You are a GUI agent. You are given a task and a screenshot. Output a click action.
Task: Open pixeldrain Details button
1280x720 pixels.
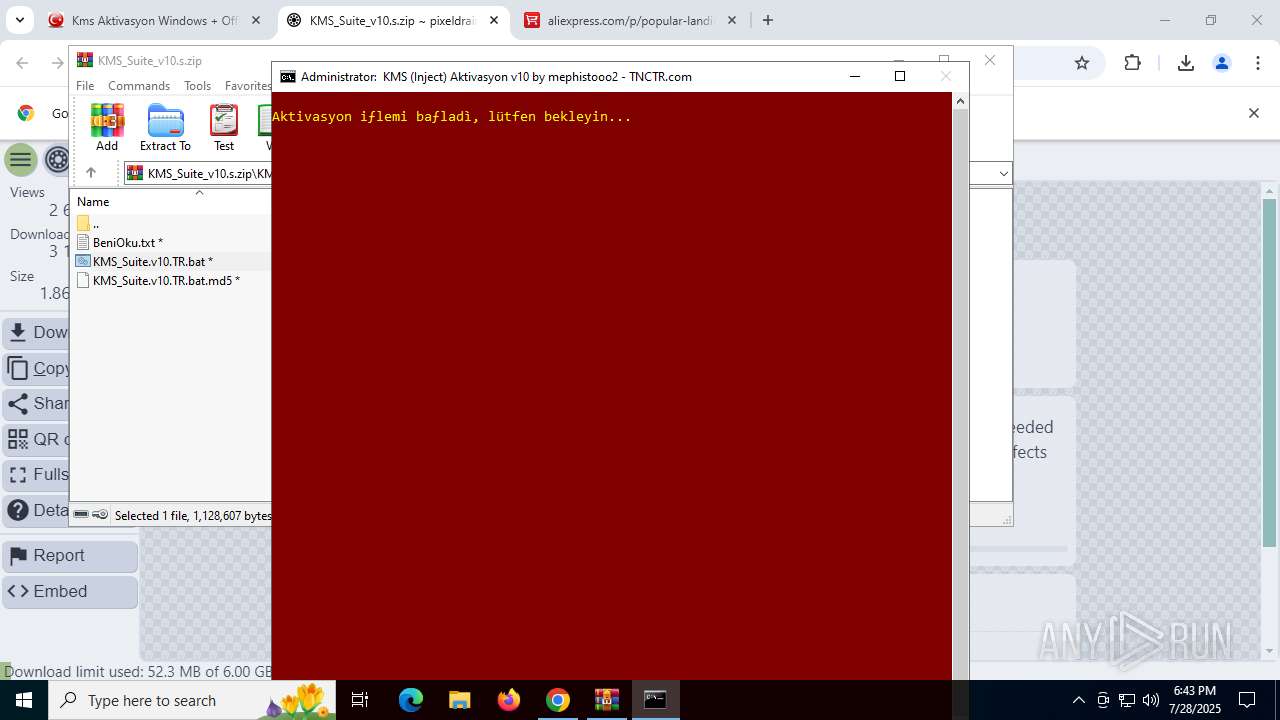click(36, 510)
